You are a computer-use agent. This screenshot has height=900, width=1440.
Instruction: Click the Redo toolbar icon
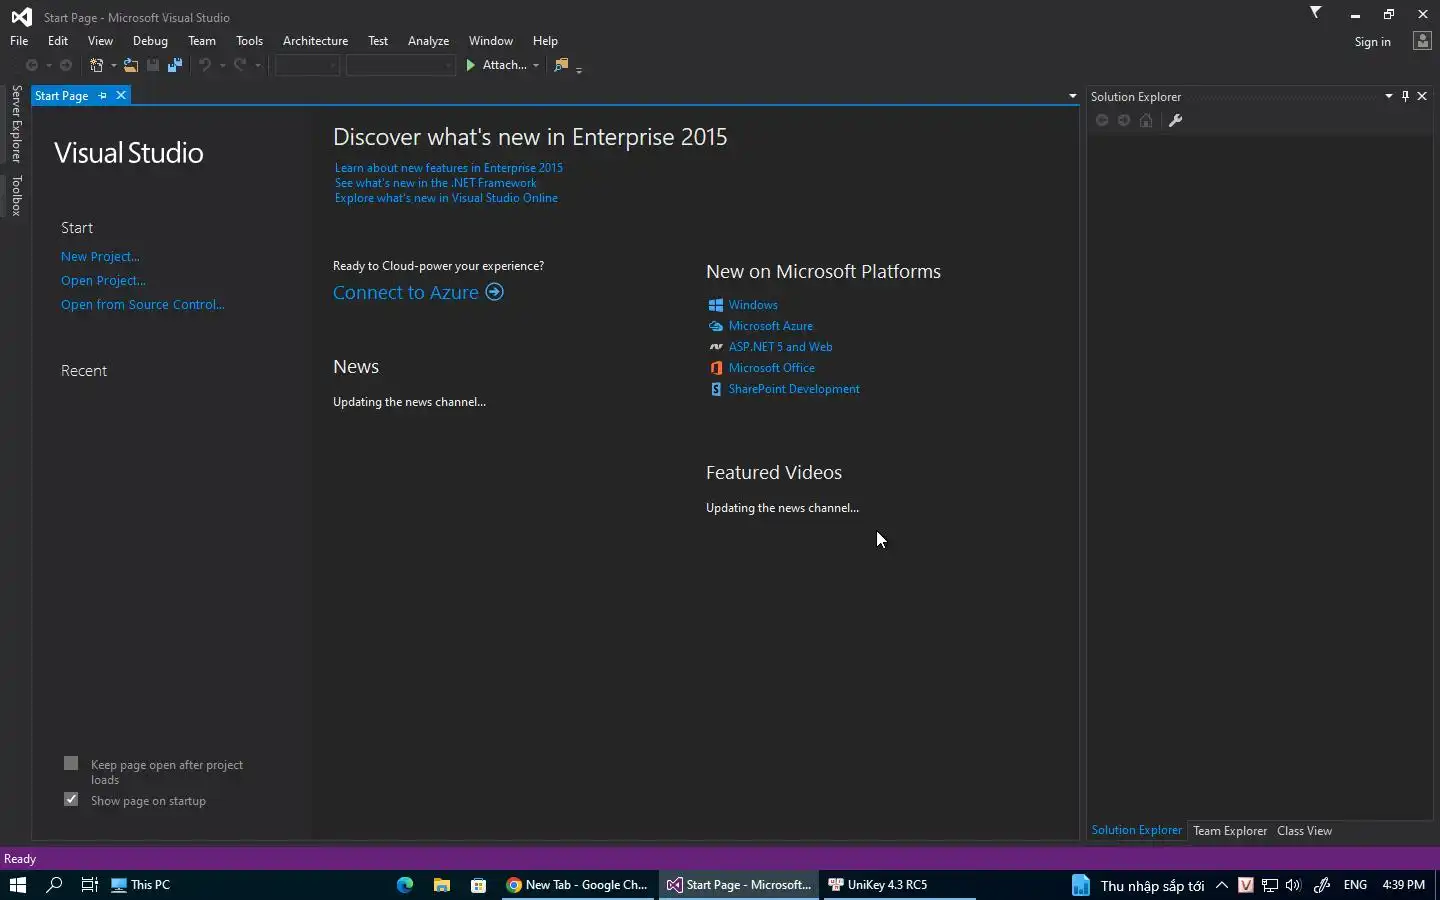pyautogui.click(x=240, y=65)
